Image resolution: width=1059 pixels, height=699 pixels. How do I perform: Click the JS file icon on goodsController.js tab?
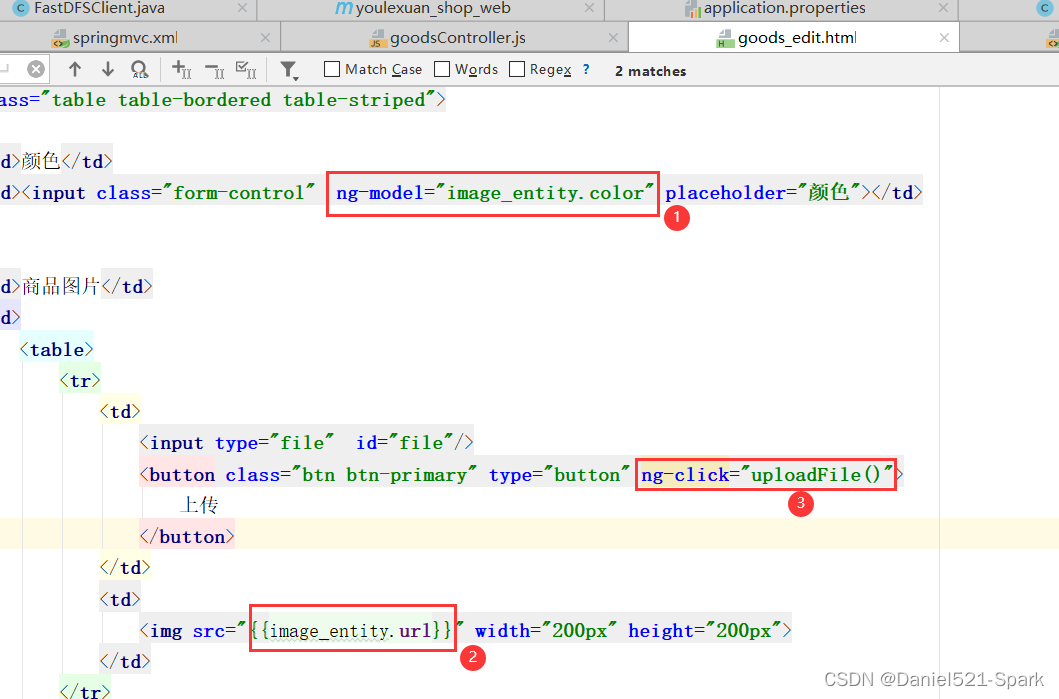[378, 39]
